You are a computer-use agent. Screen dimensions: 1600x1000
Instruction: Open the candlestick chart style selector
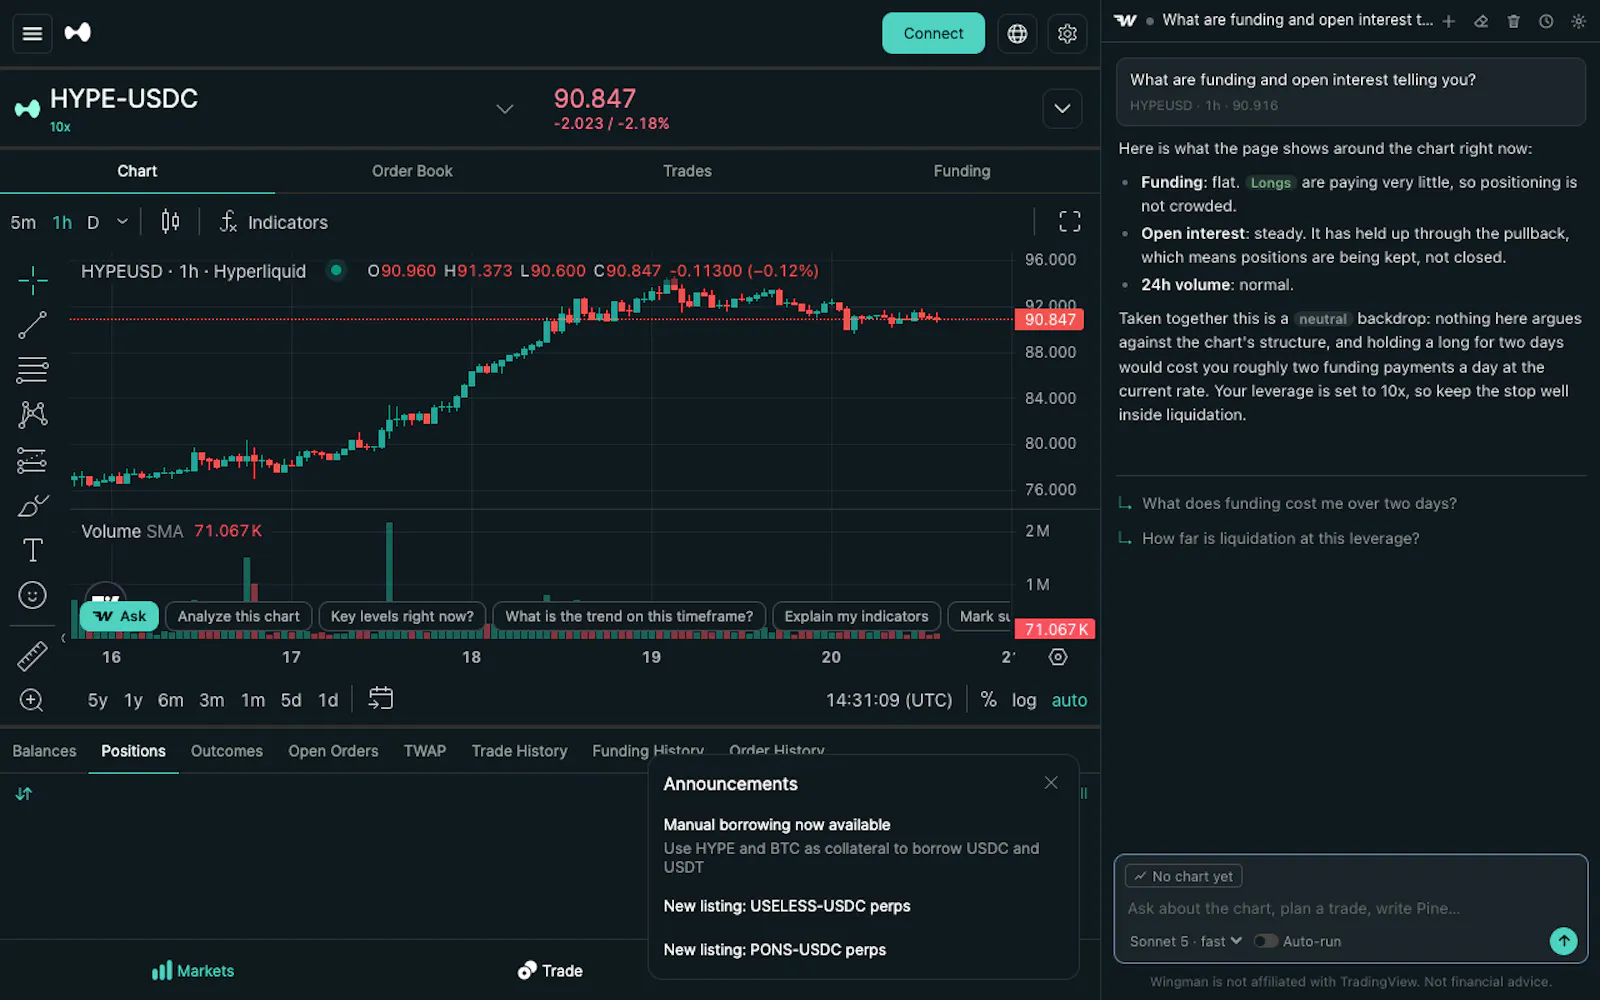(x=171, y=222)
